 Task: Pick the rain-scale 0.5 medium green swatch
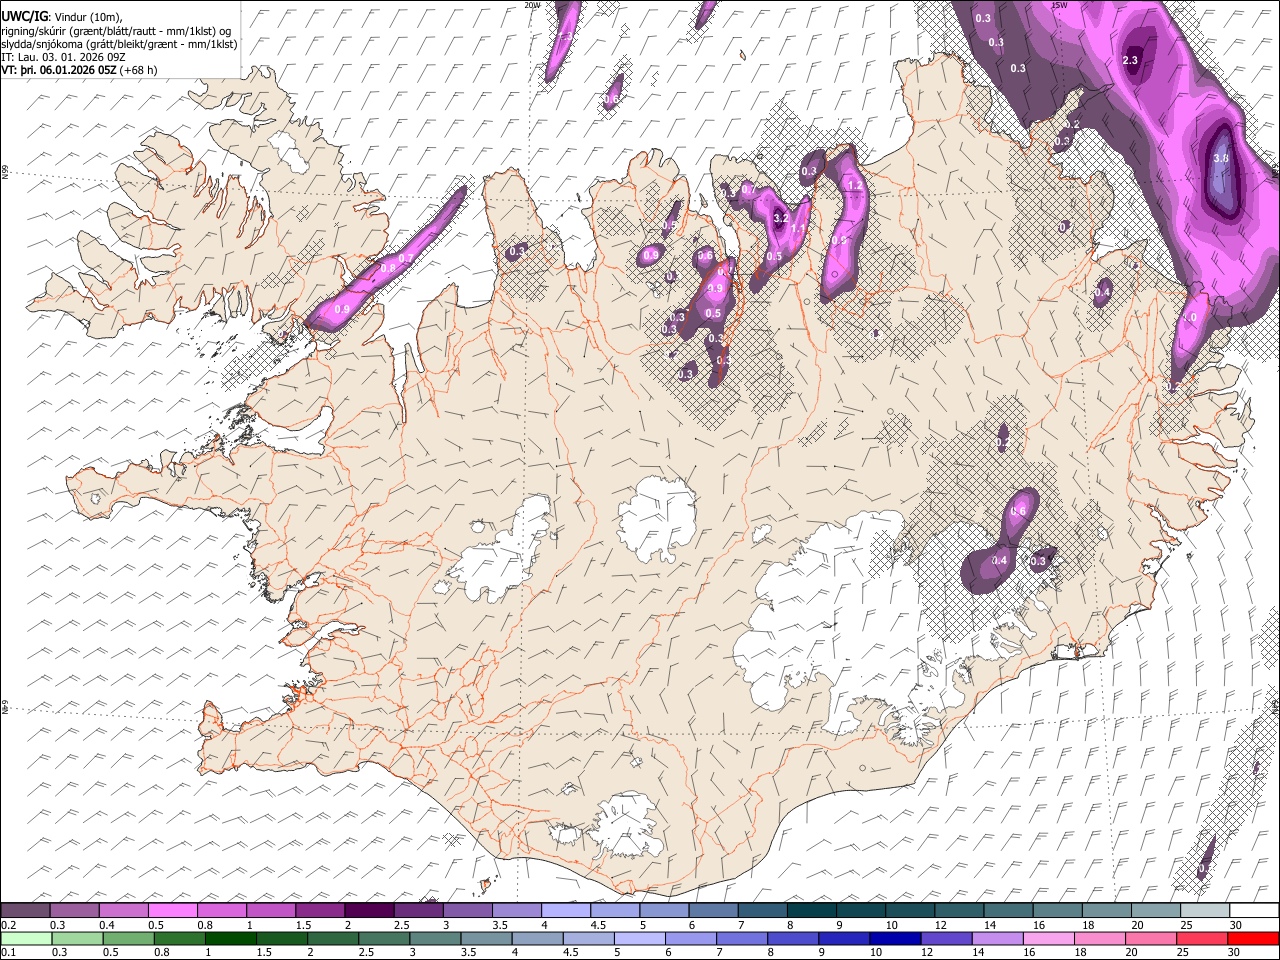(x=129, y=938)
